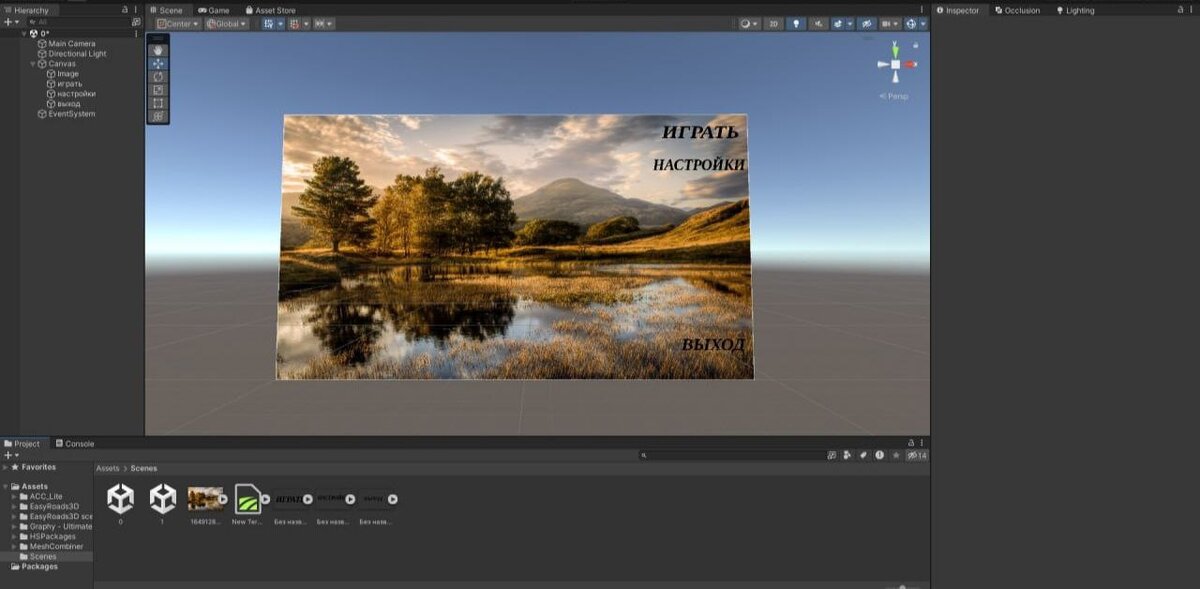
Task: Open scene camera settings
Action: click(886, 24)
